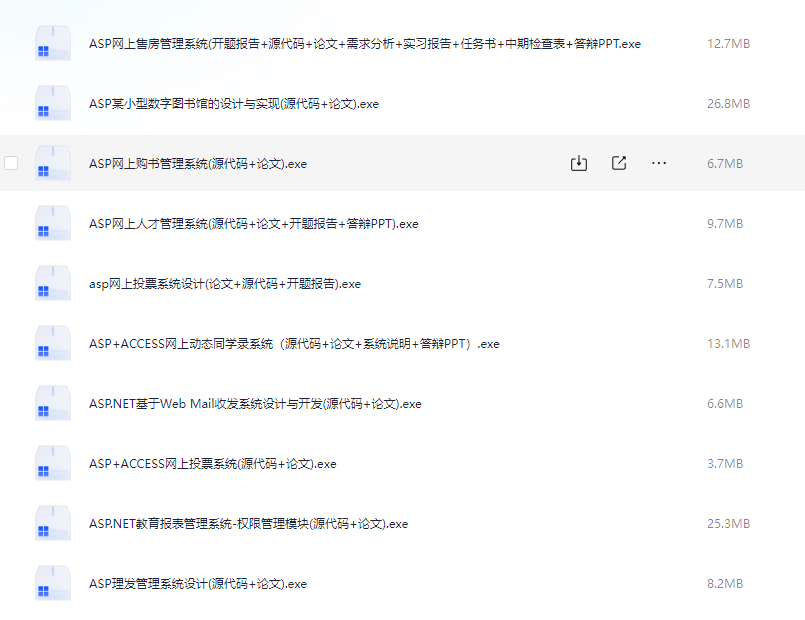The width and height of the screenshot is (805, 620).
Task: Click the icon of ASP.NET Web Mail file
Action: pyautogui.click(x=52, y=403)
